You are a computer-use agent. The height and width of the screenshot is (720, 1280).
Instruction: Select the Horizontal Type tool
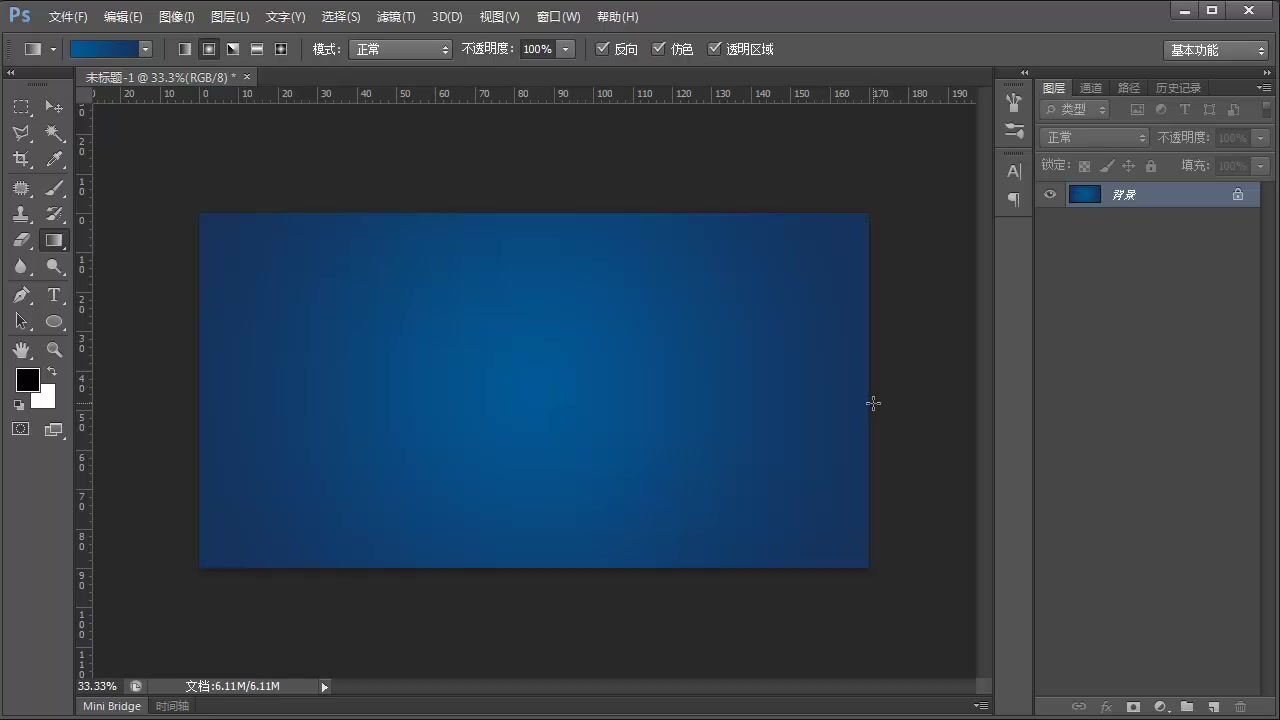[x=54, y=295]
